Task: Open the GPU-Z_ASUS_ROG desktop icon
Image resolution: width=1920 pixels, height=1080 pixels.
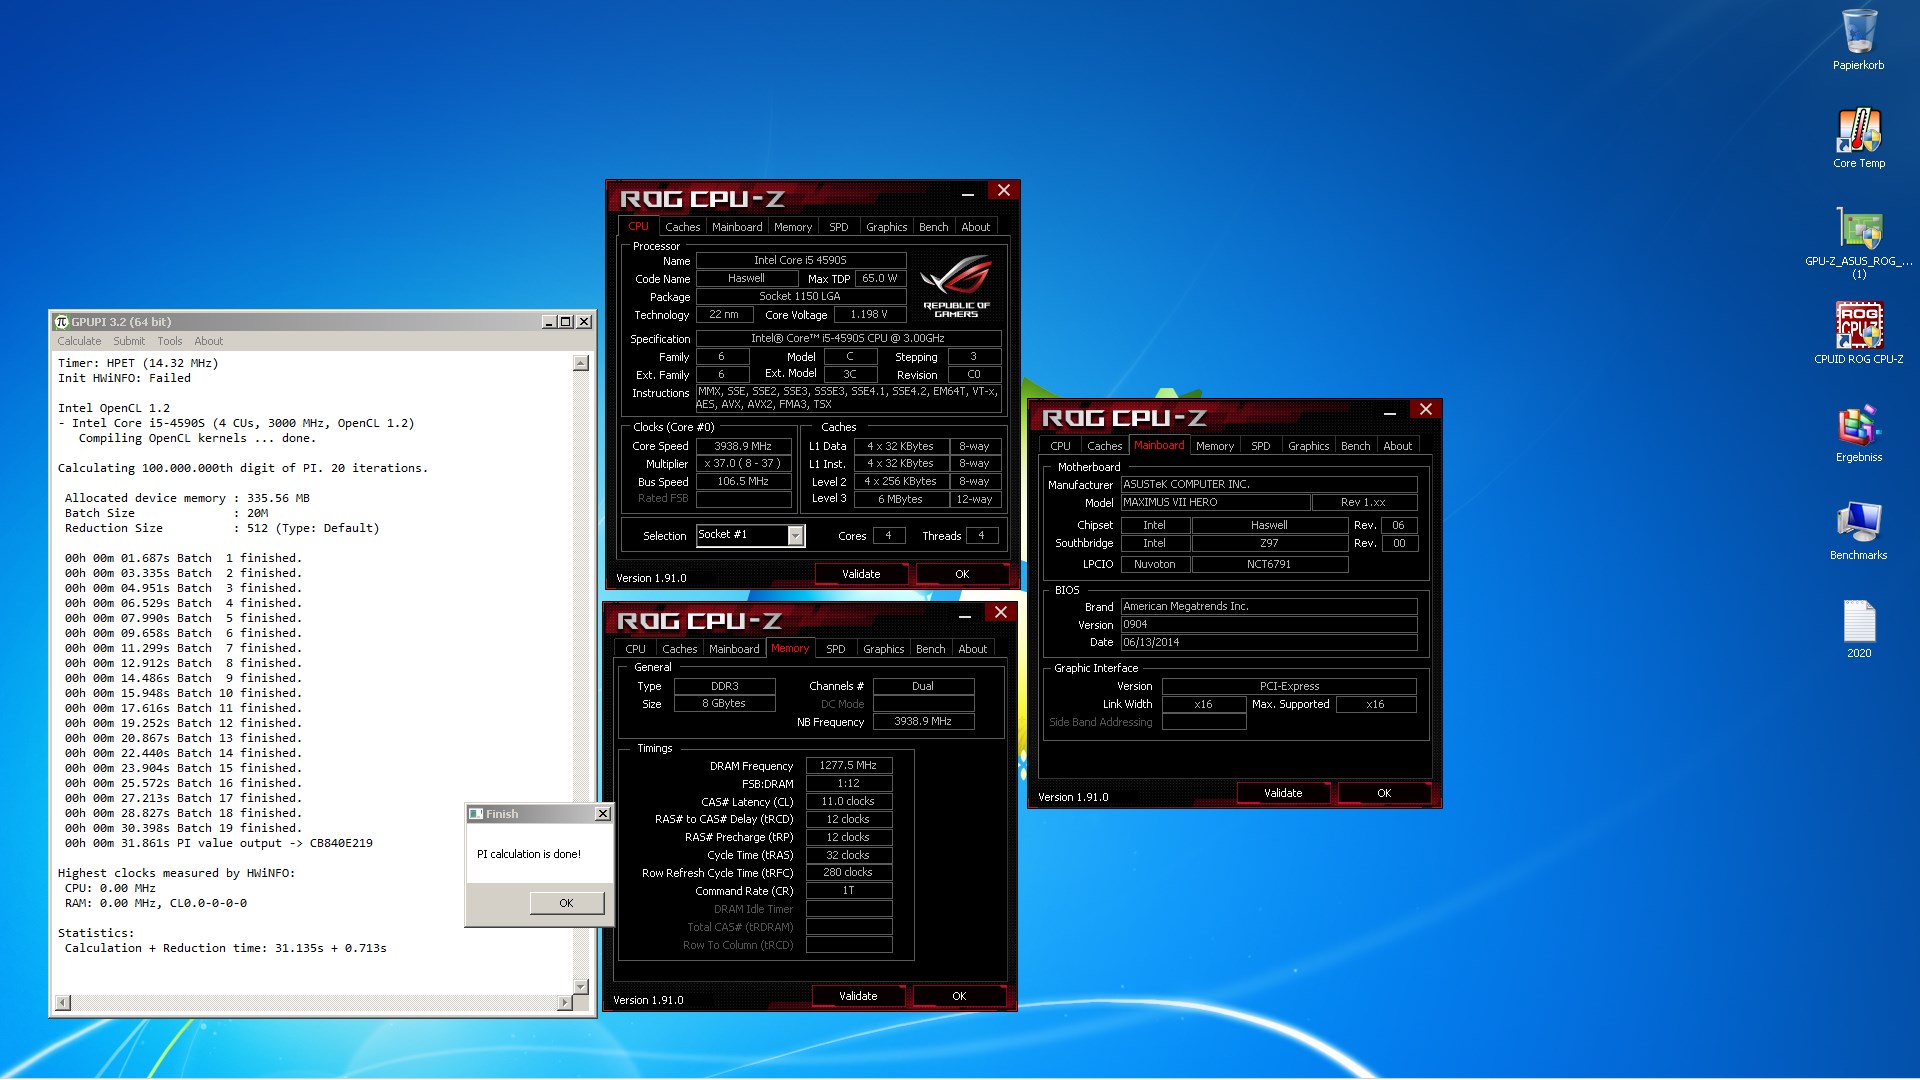Action: [1858, 241]
